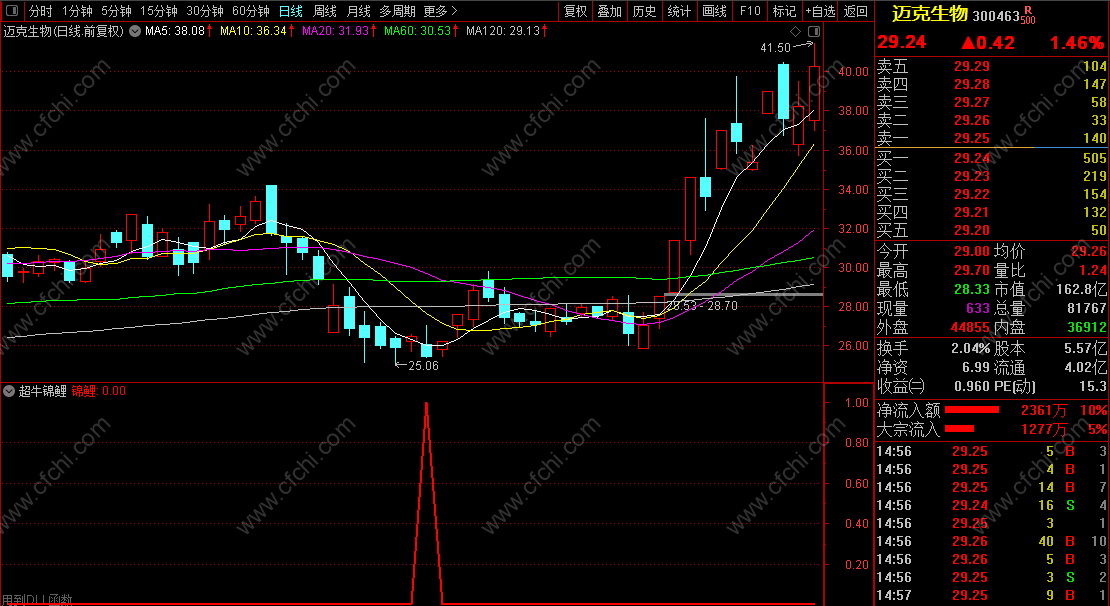
Task: Toggle the left sidebar panel icon
Action: (x=12, y=11)
